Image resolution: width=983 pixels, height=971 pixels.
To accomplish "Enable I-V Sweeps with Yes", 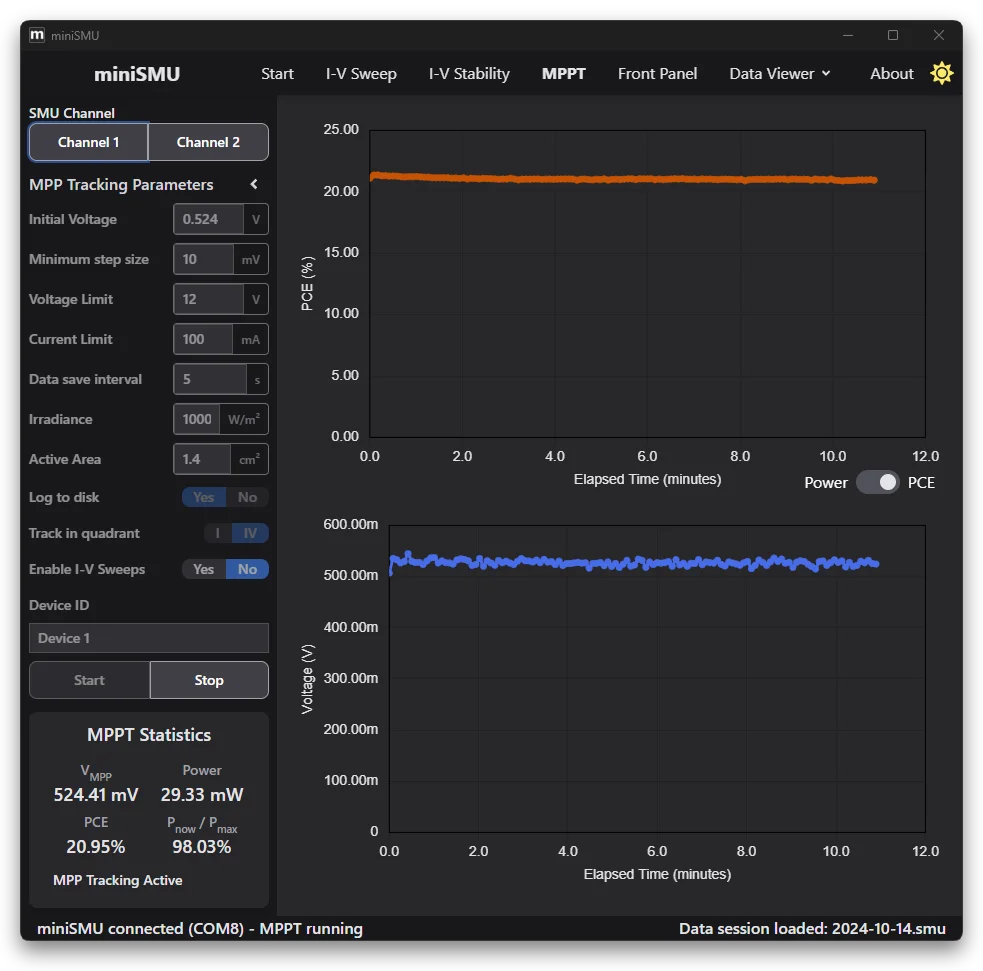I will point(204,569).
